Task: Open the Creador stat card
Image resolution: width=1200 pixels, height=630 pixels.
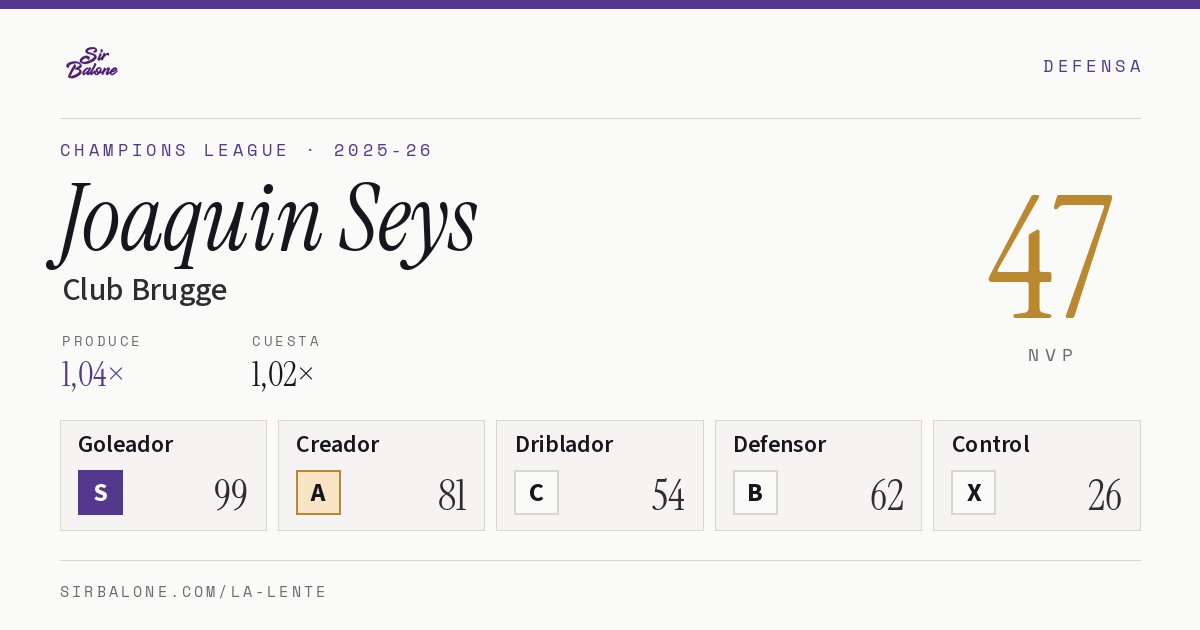Action: click(381, 475)
